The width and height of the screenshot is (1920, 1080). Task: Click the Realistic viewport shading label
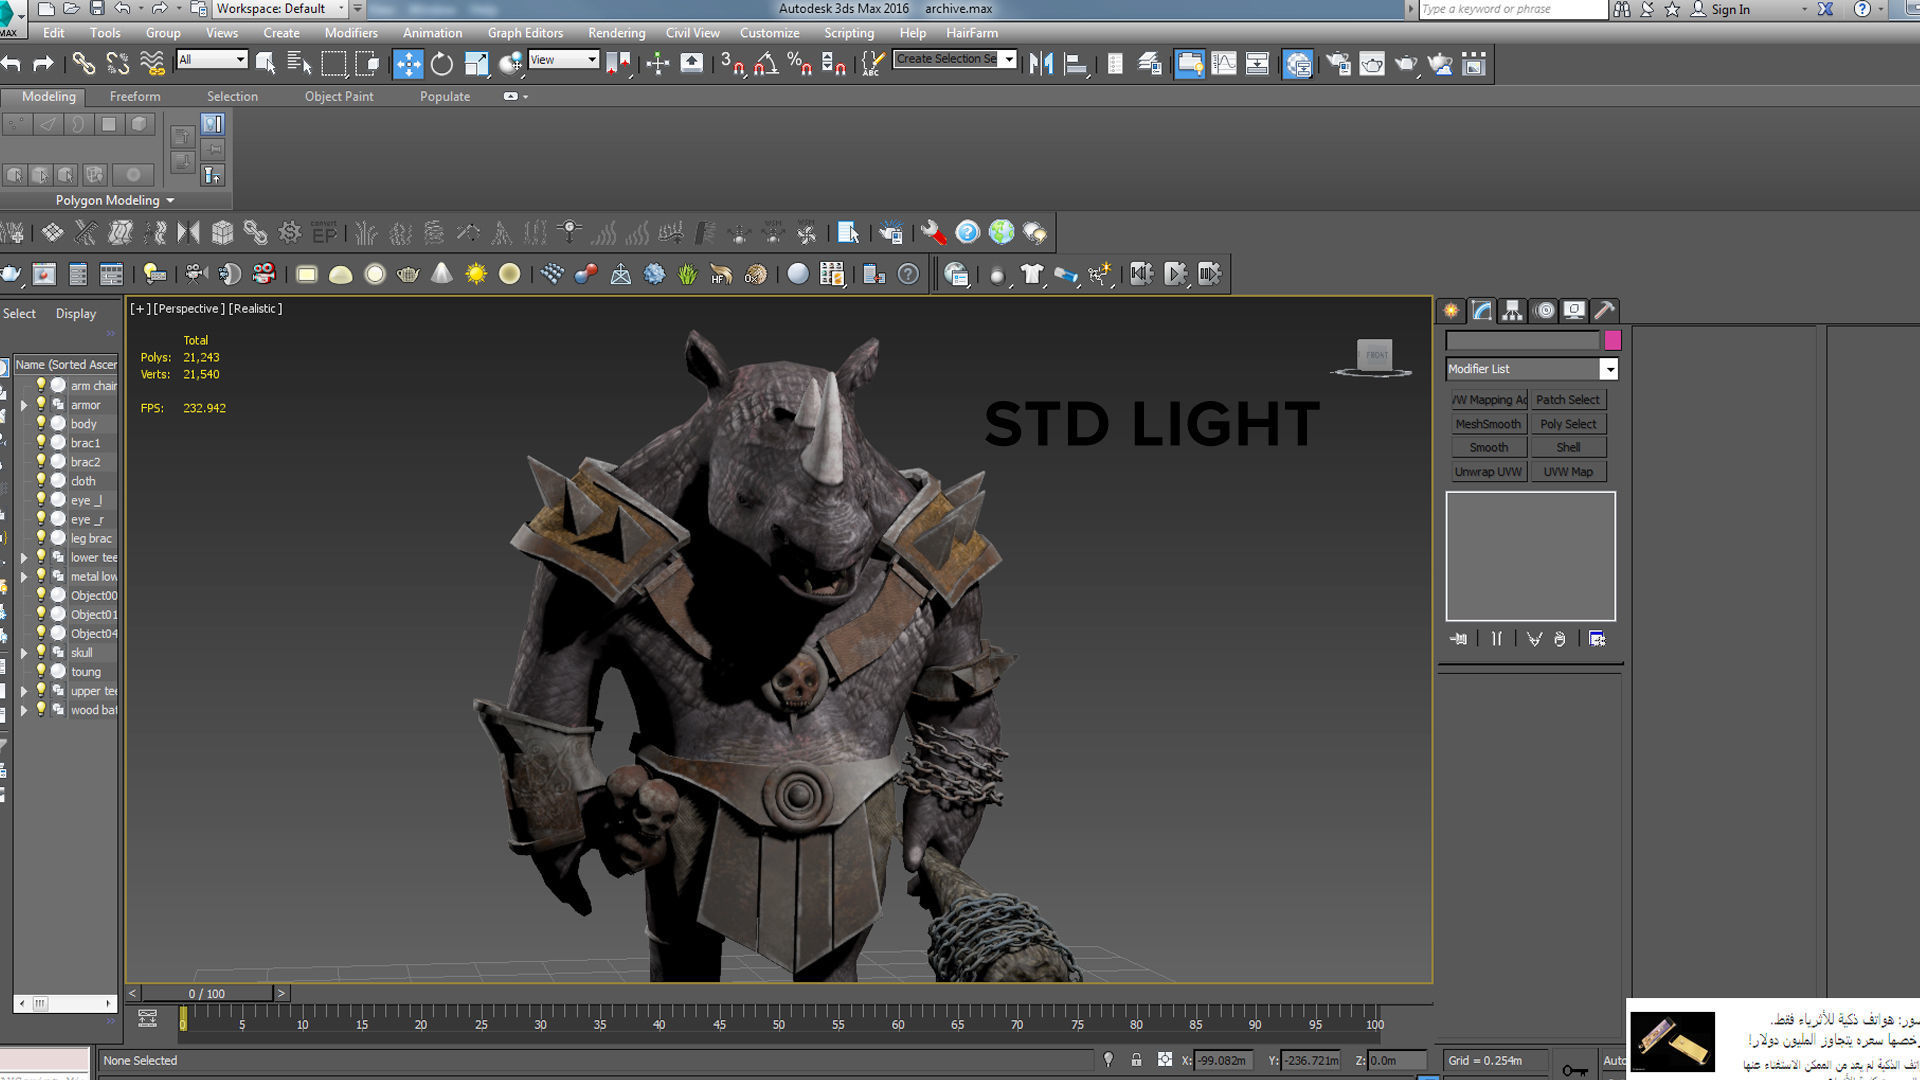255,309
